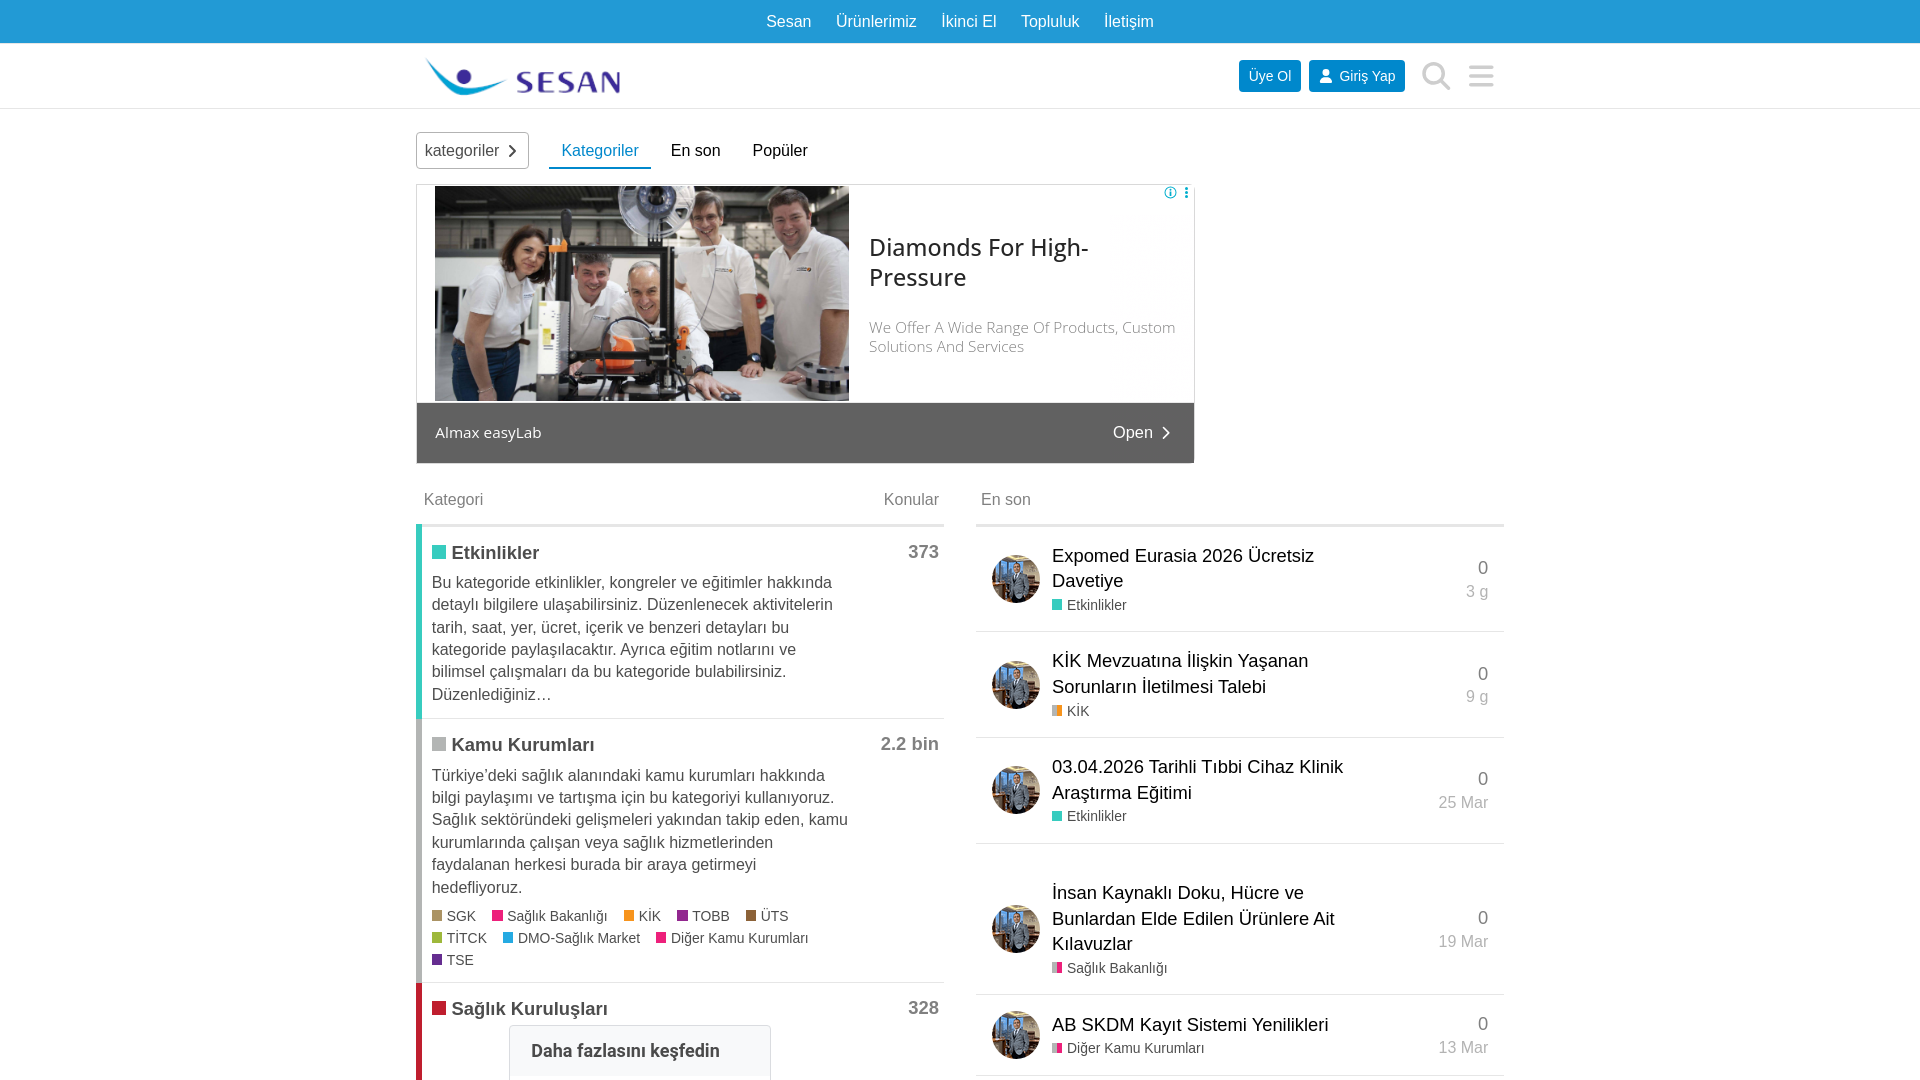The image size is (1920, 1080).
Task: Click the '9 g' activity date
Action: click(1477, 697)
